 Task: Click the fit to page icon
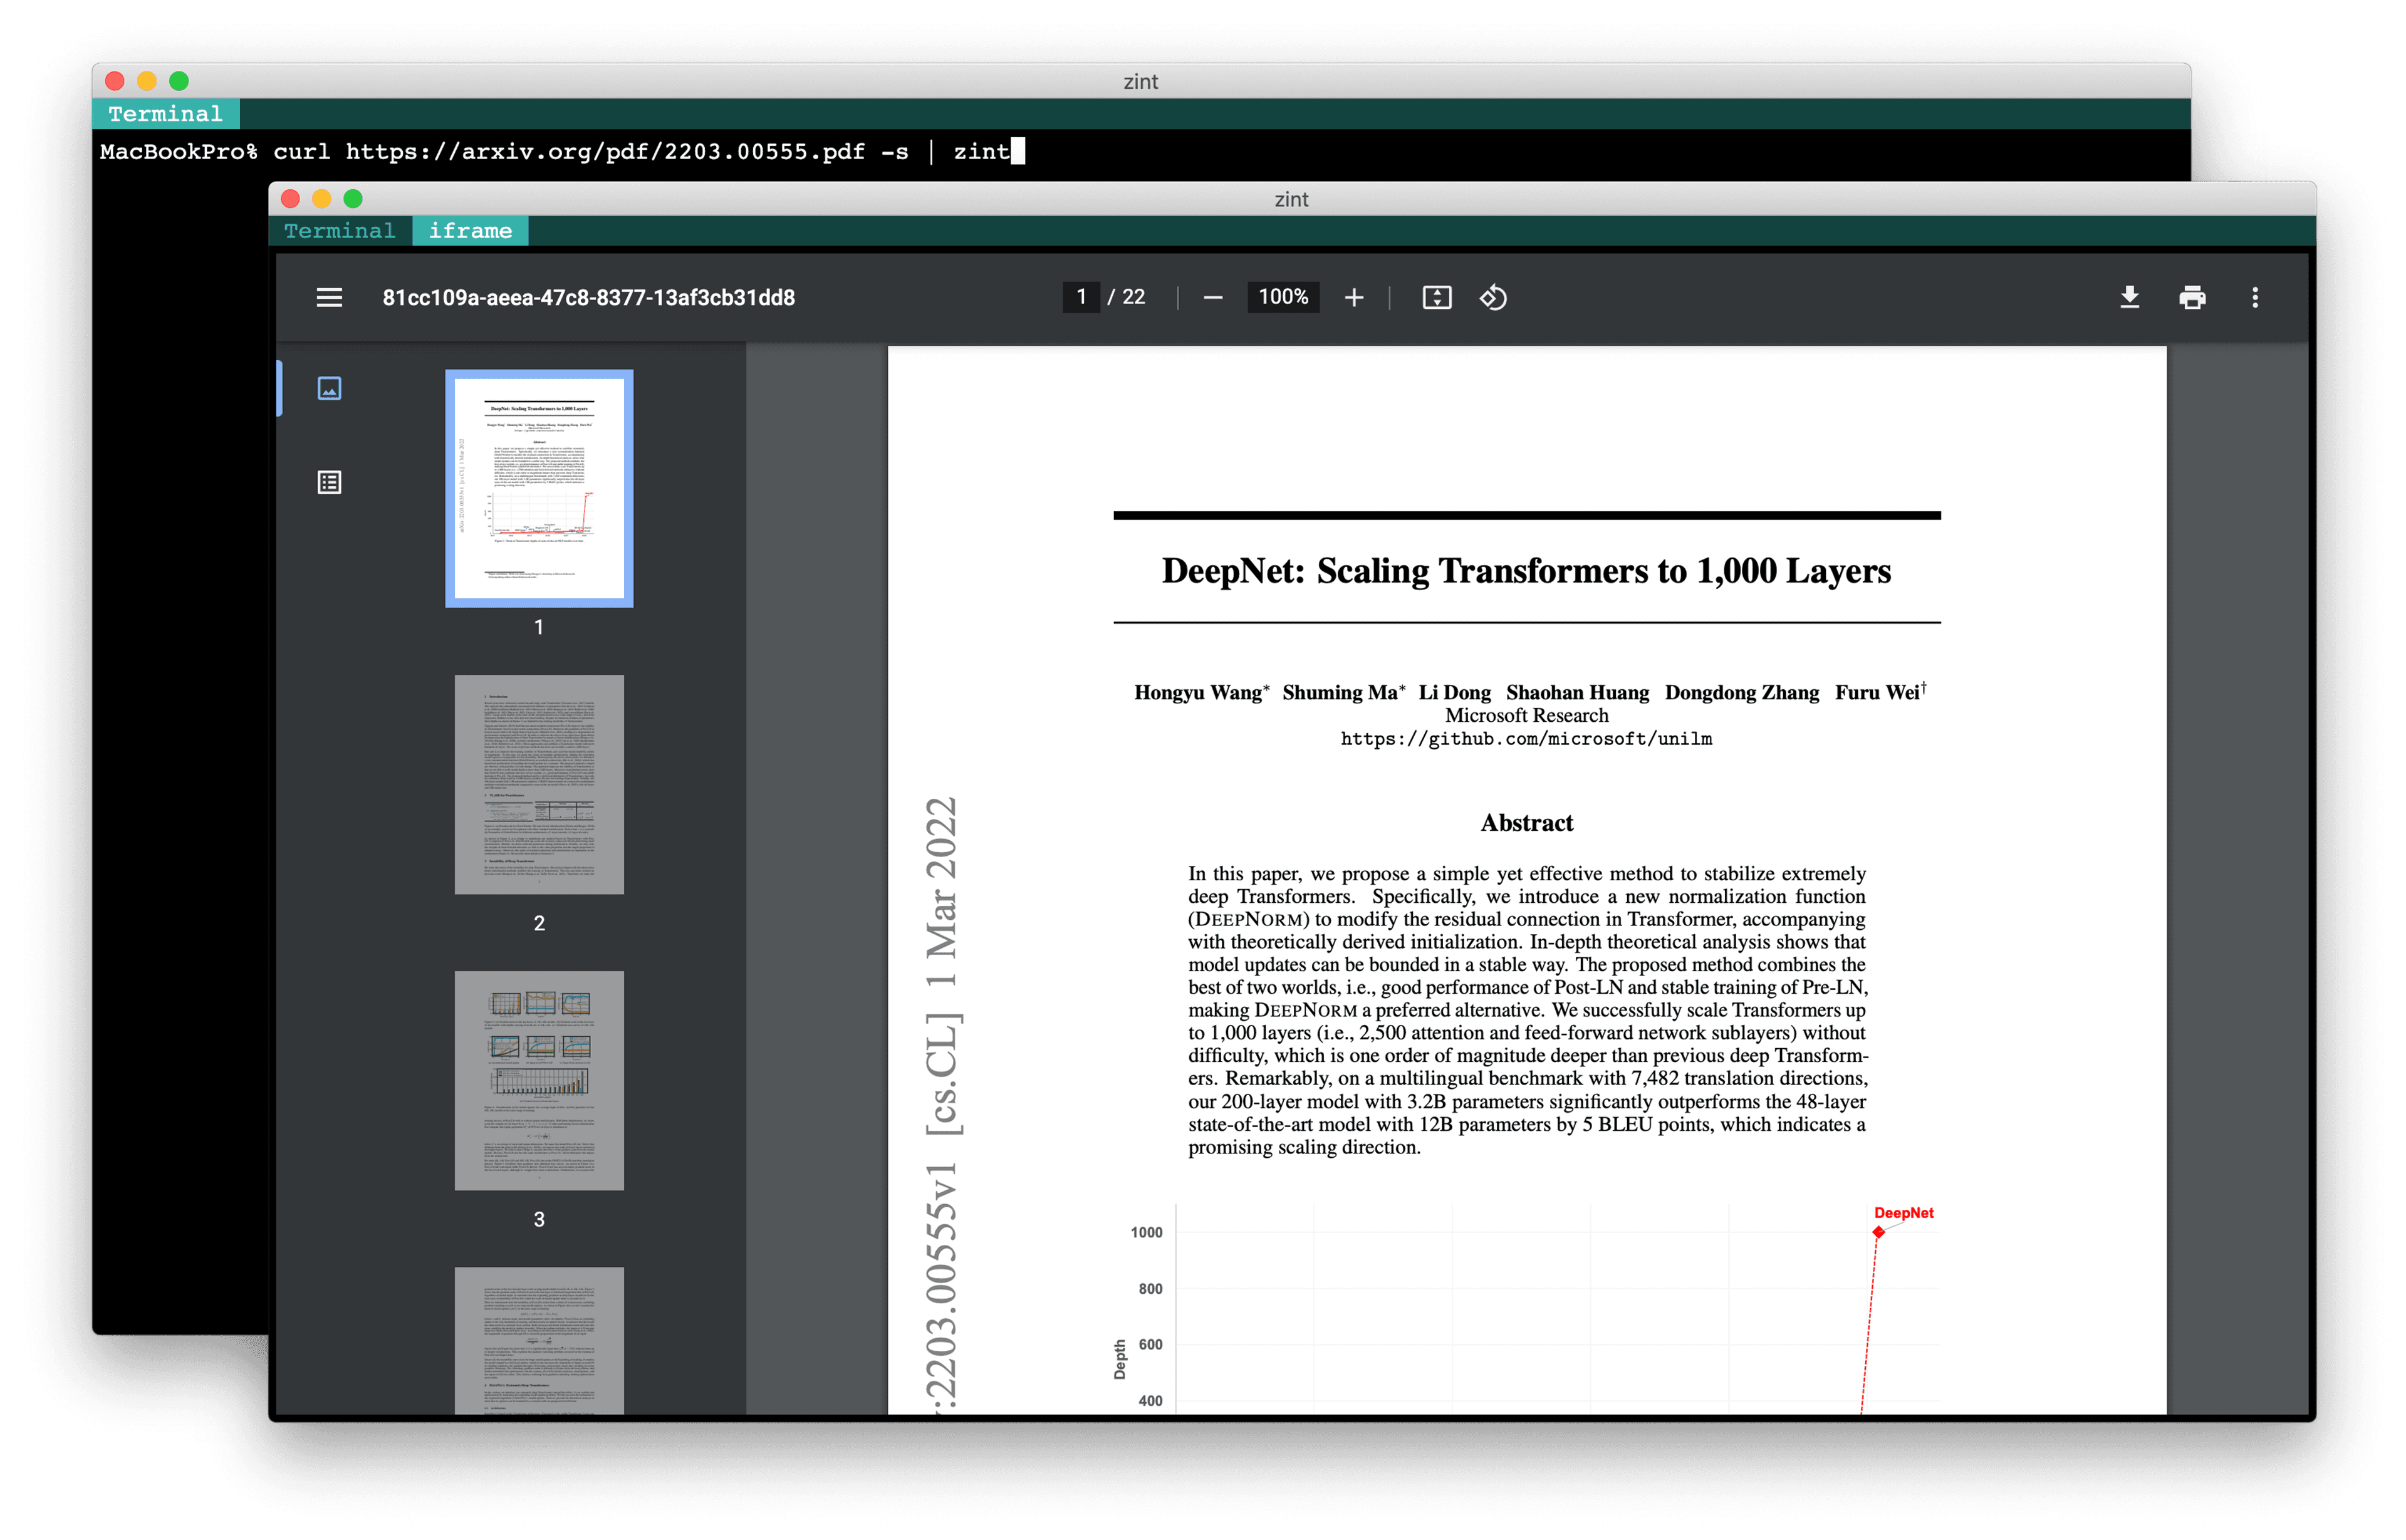(x=1436, y=298)
